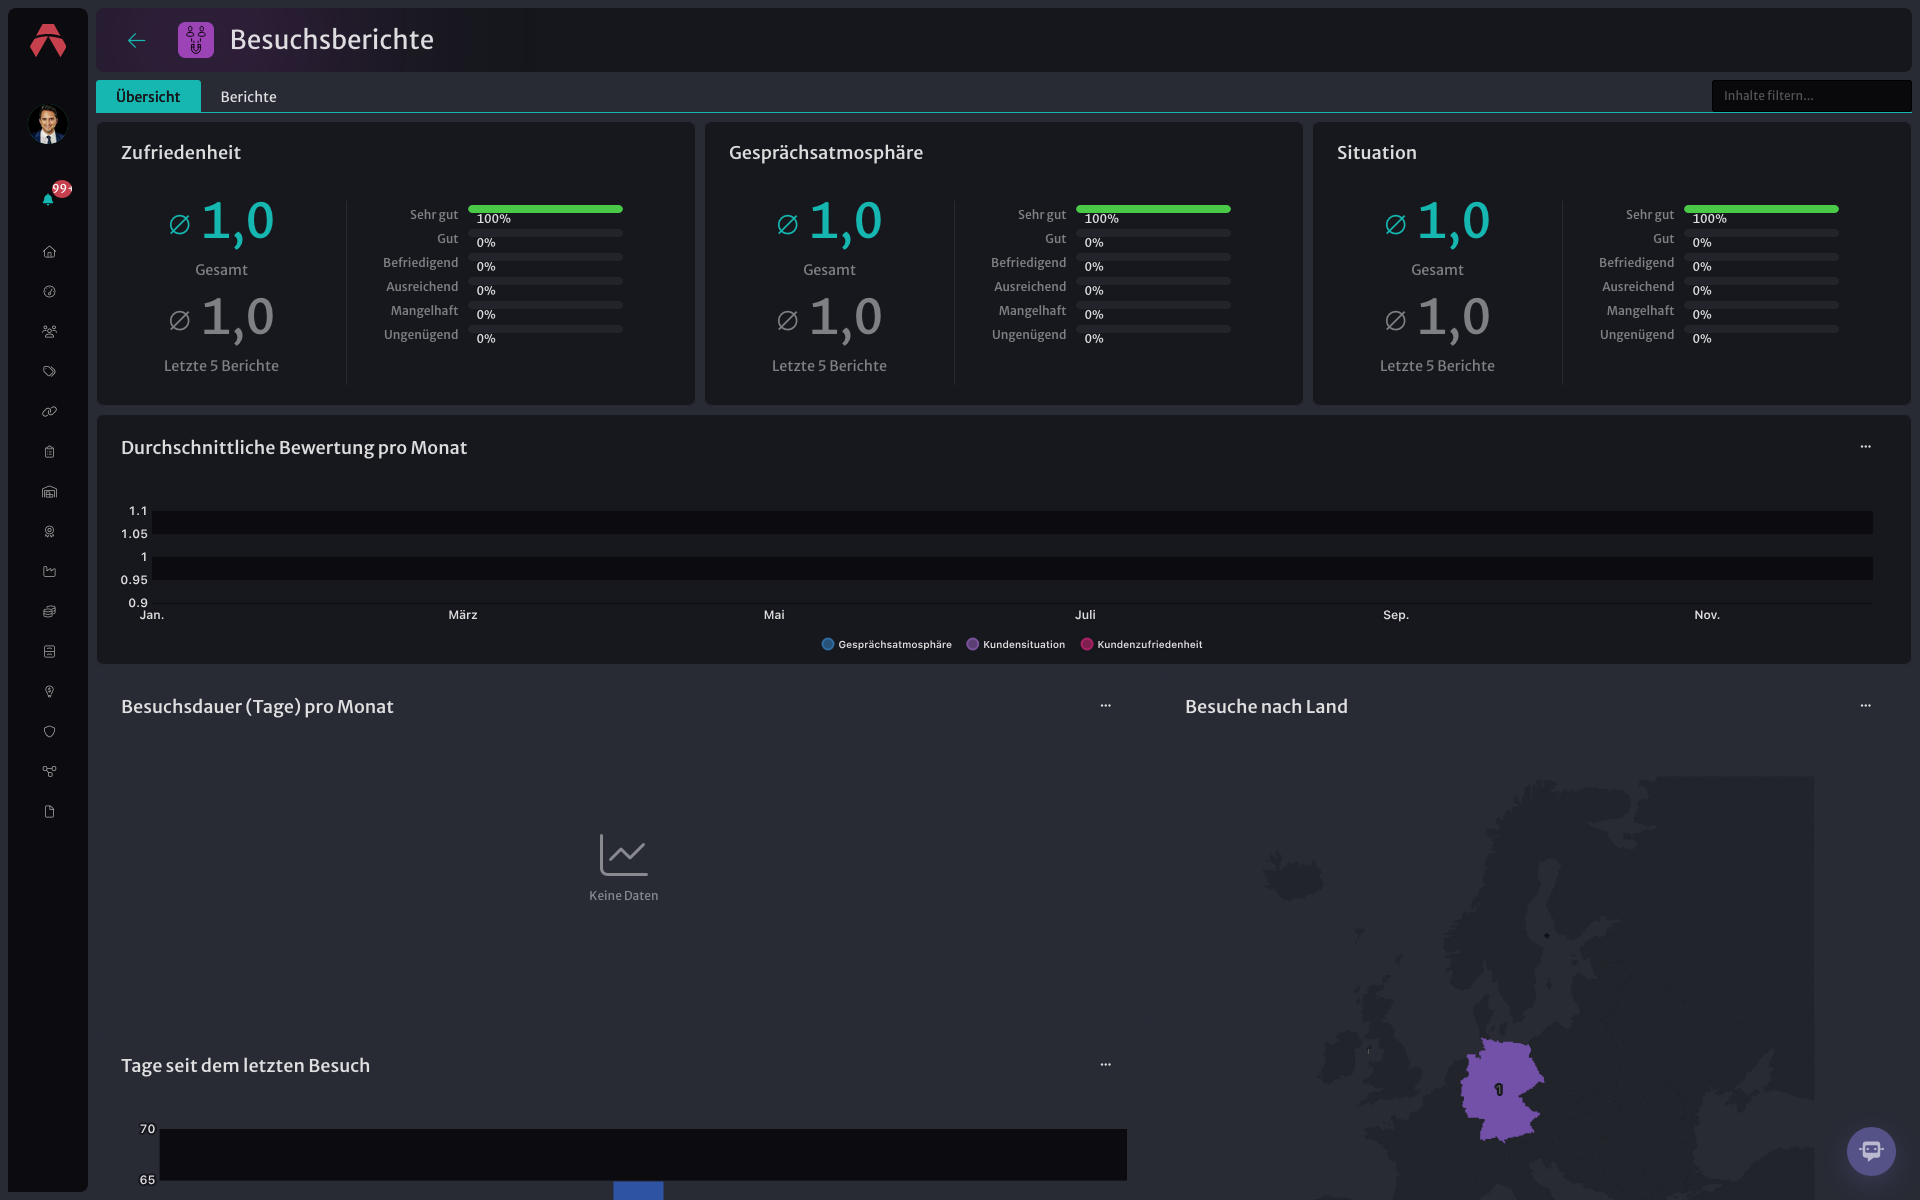Go back with the arrow icon
Viewport: 1920px width, 1200px height.
click(137, 40)
